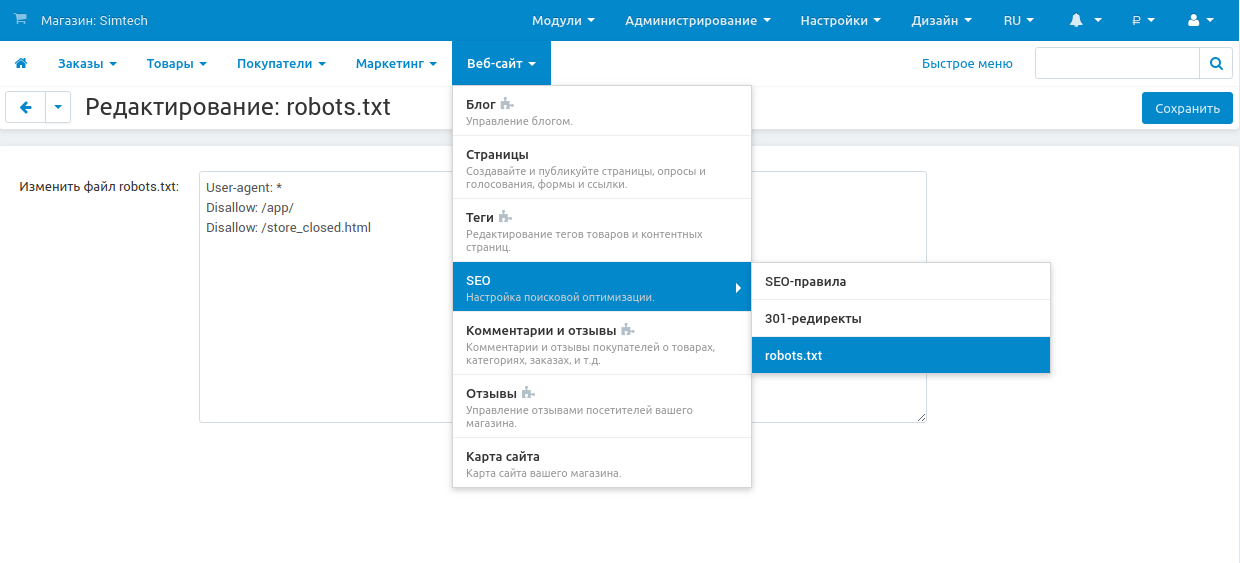Viewport: 1240px width, 563px height.
Task: Open the notifications bell menu
Action: point(1085,20)
